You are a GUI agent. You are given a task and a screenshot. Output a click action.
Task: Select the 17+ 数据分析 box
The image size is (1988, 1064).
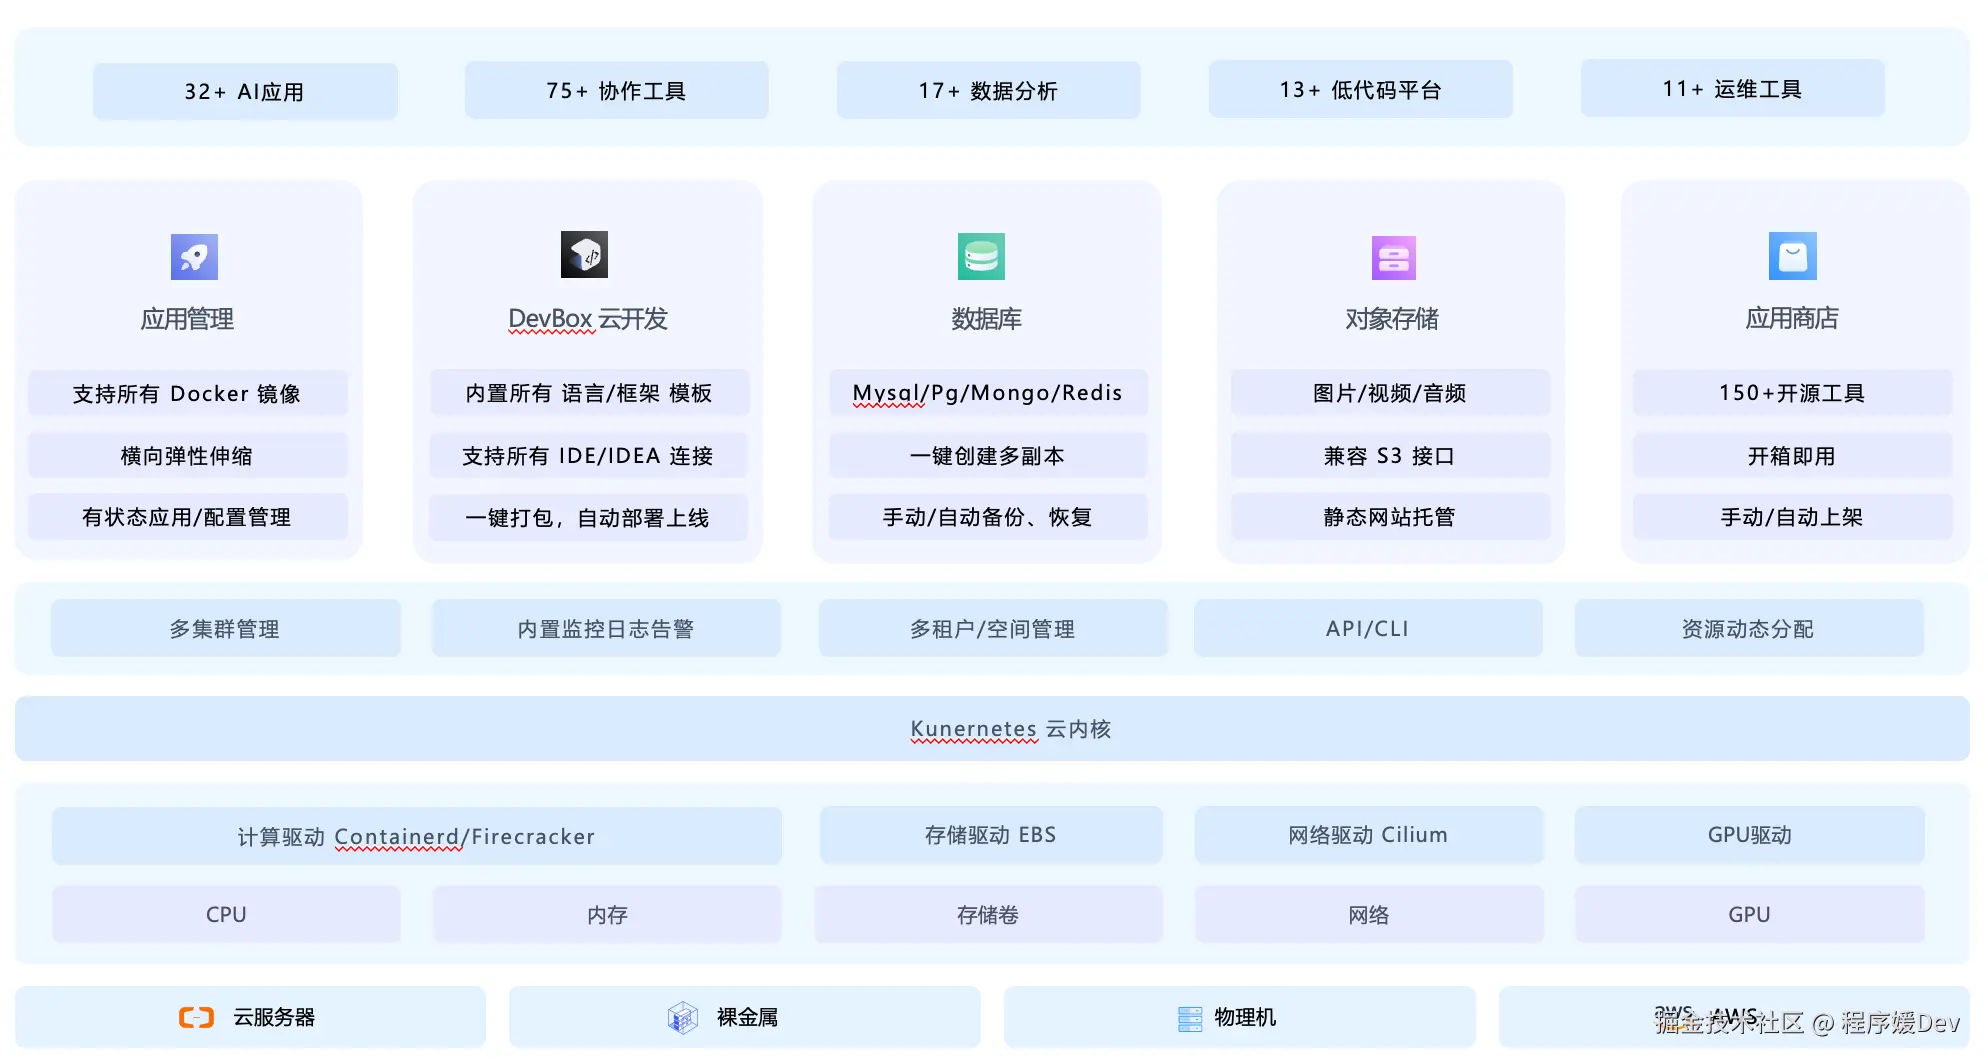pyautogui.click(x=989, y=91)
